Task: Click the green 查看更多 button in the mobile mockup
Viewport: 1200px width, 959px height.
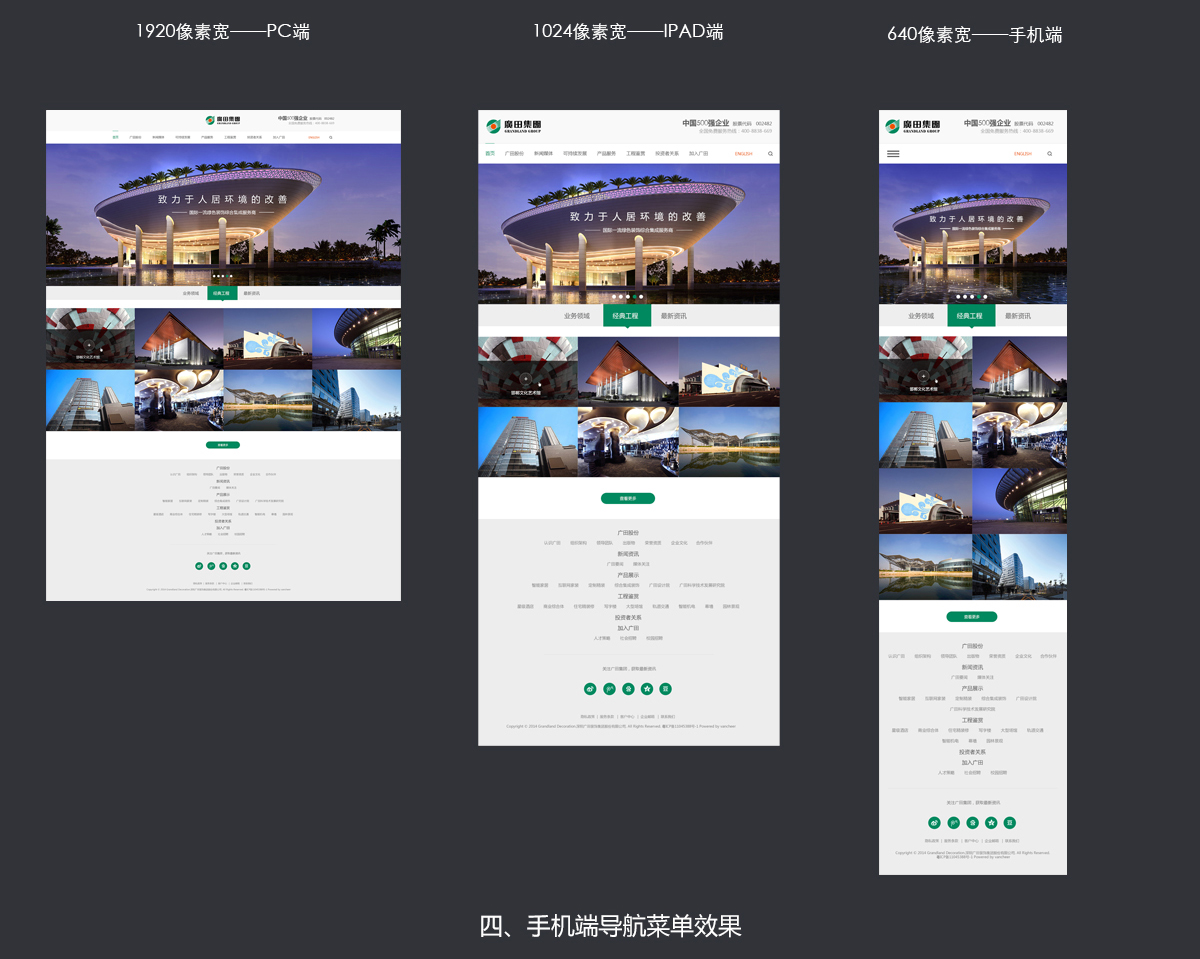Action: pyautogui.click(x=971, y=617)
